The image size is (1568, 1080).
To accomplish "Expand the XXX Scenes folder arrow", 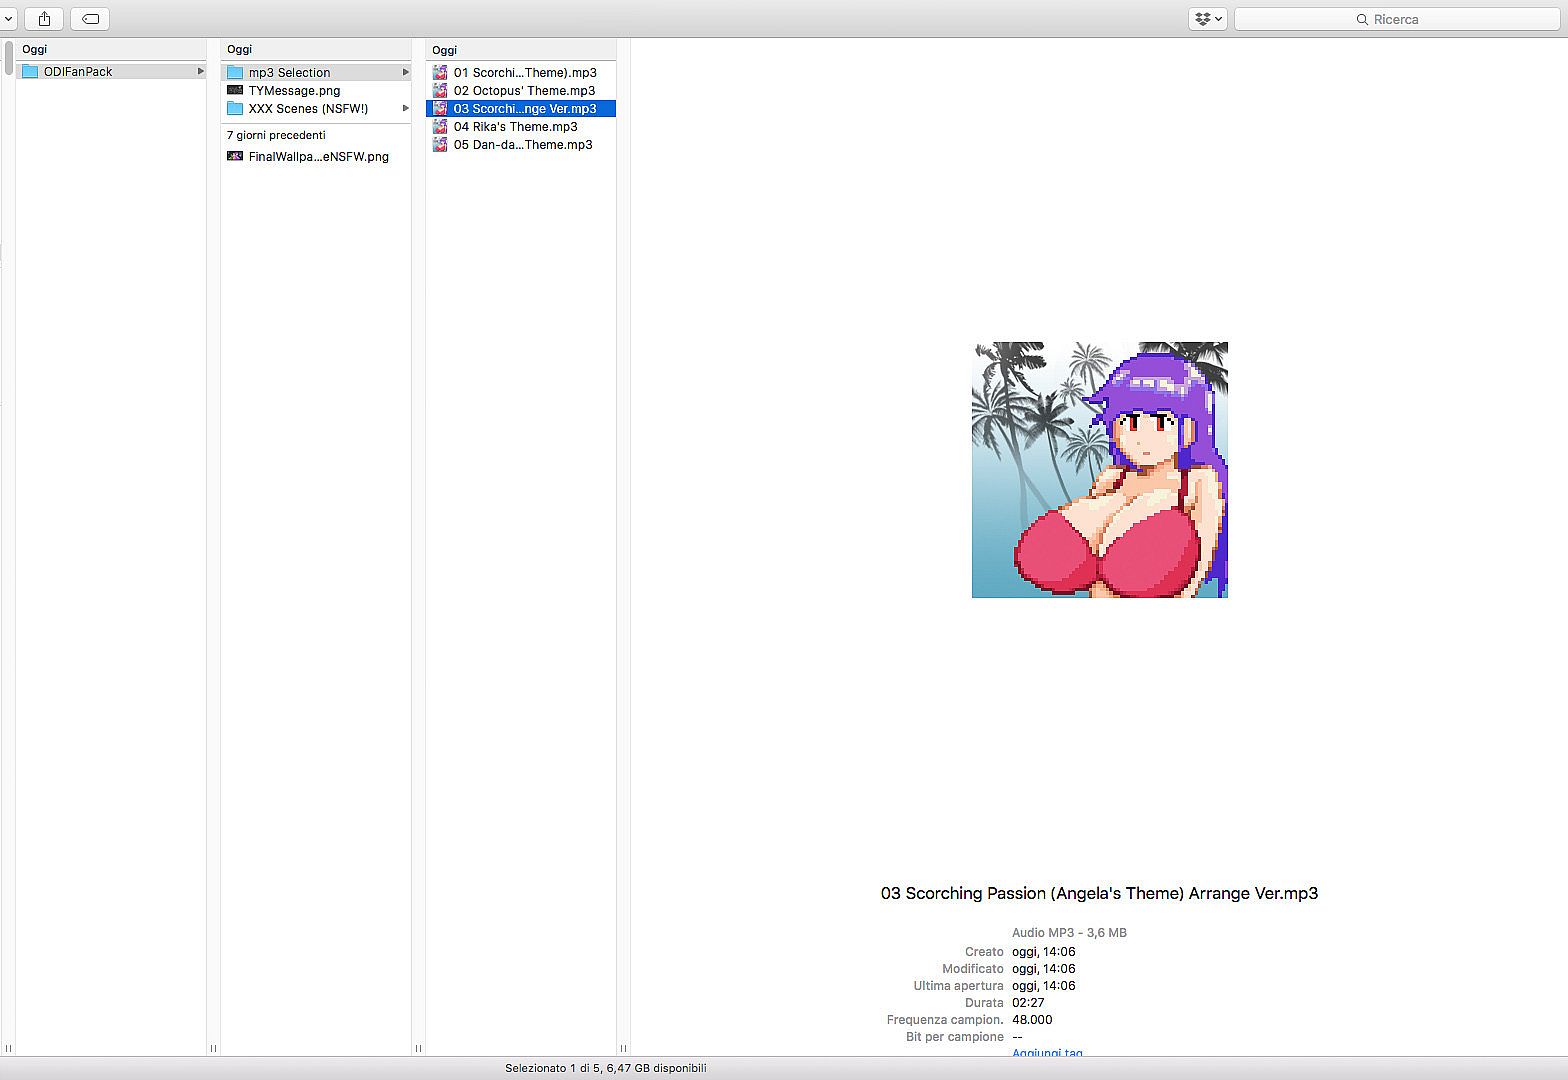I will (405, 109).
